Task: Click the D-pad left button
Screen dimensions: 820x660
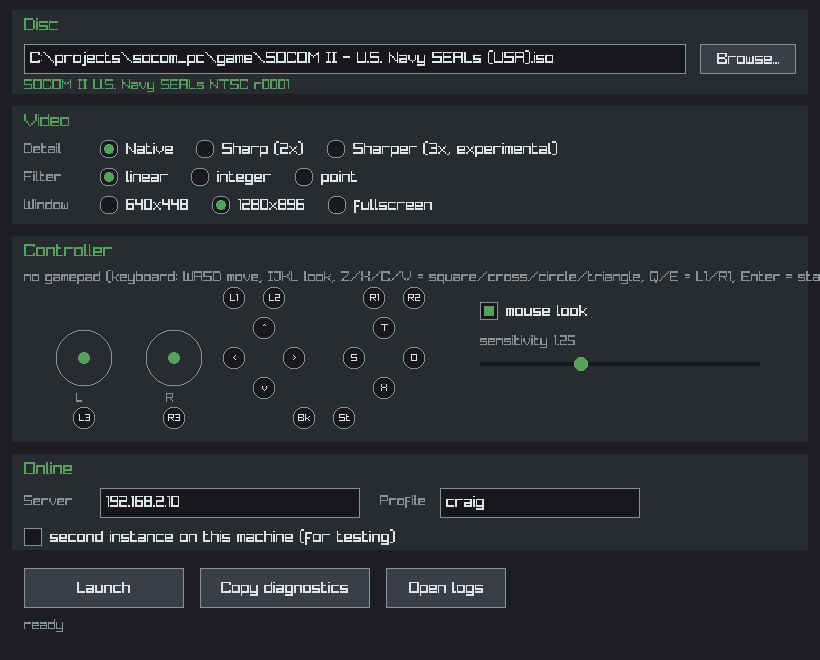Action: tap(234, 358)
